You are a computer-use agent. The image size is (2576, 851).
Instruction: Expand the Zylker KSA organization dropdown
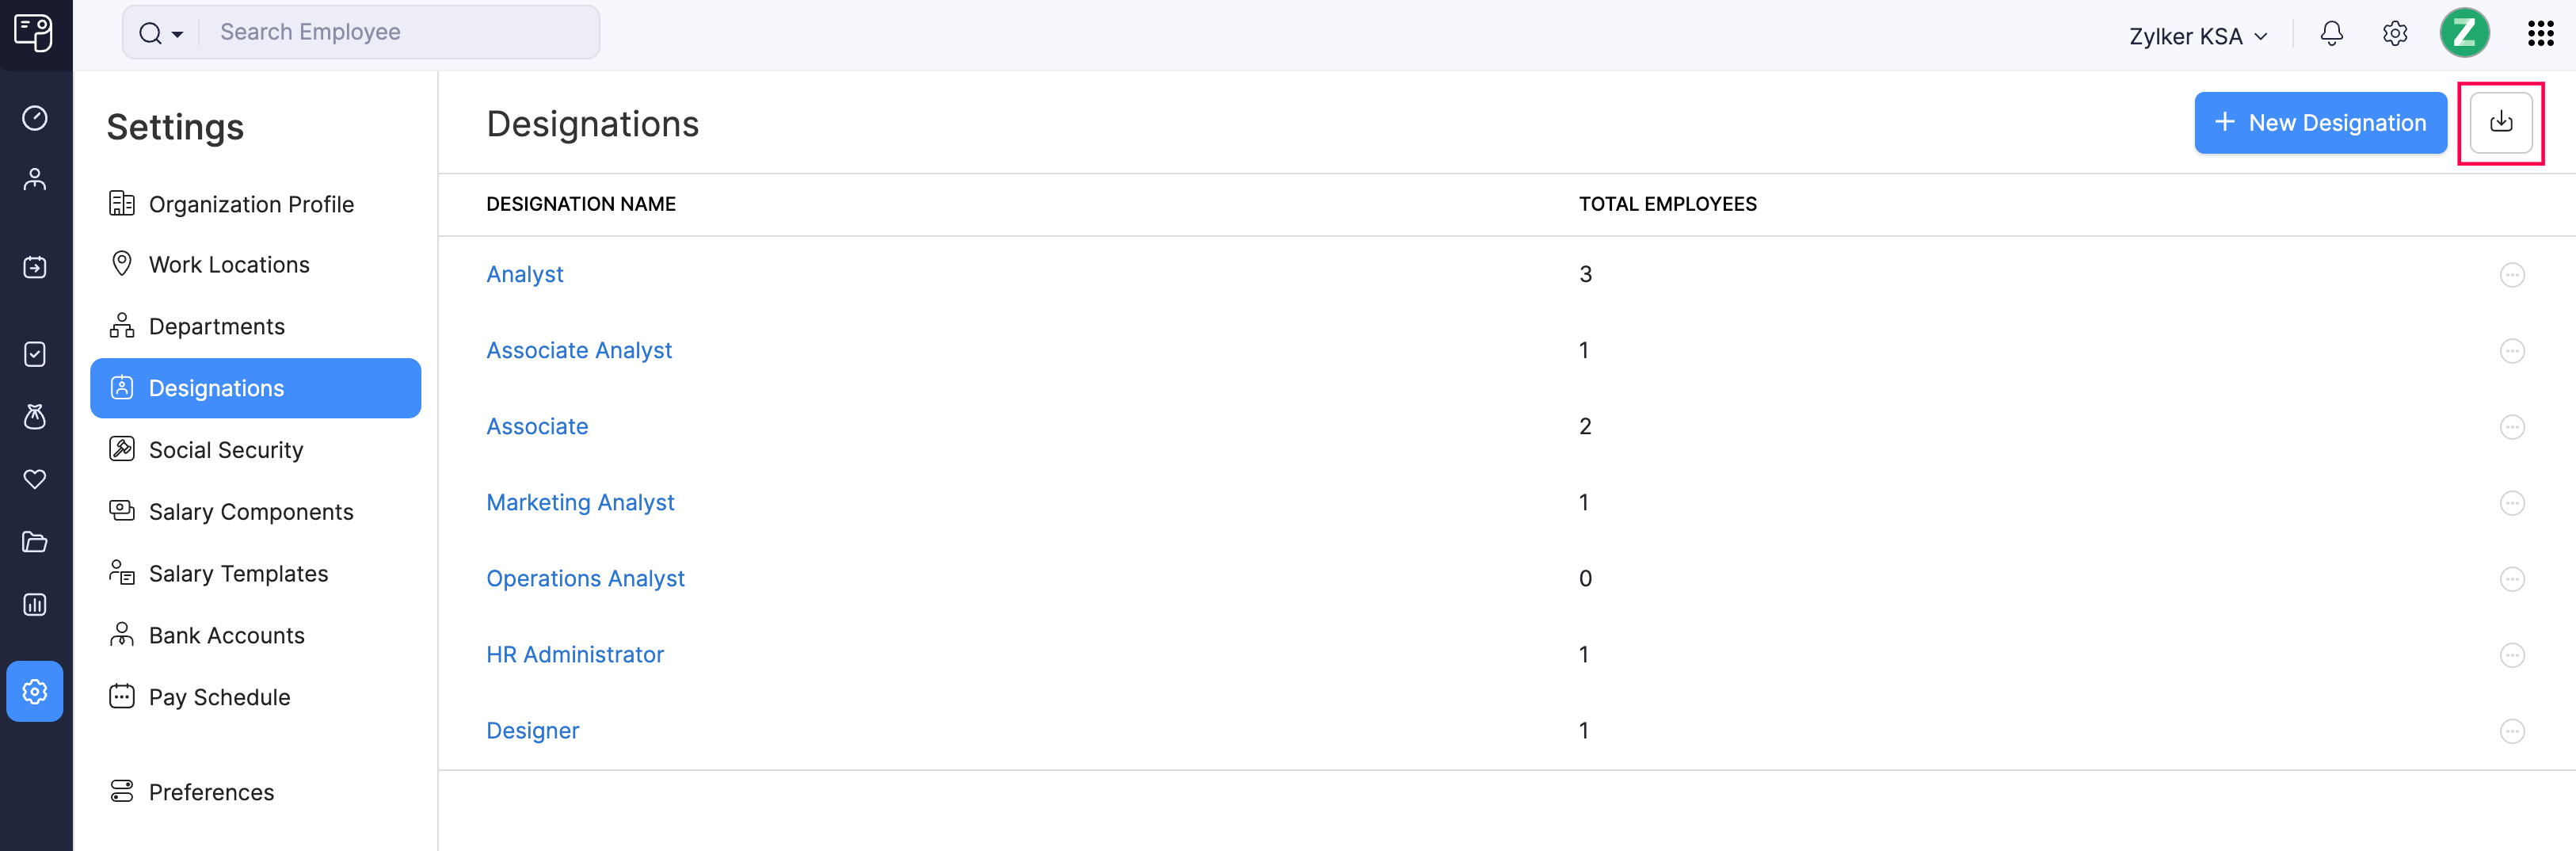(2196, 35)
